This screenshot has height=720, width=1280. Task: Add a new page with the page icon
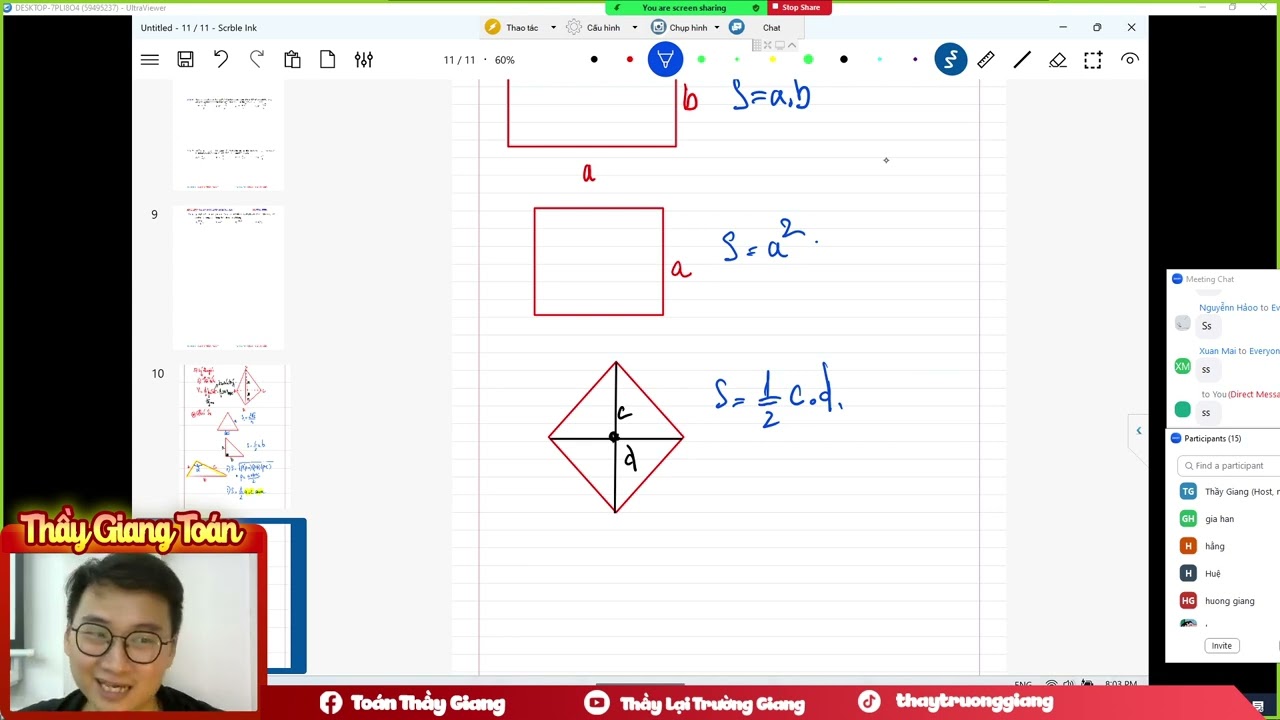coord(328,60)
